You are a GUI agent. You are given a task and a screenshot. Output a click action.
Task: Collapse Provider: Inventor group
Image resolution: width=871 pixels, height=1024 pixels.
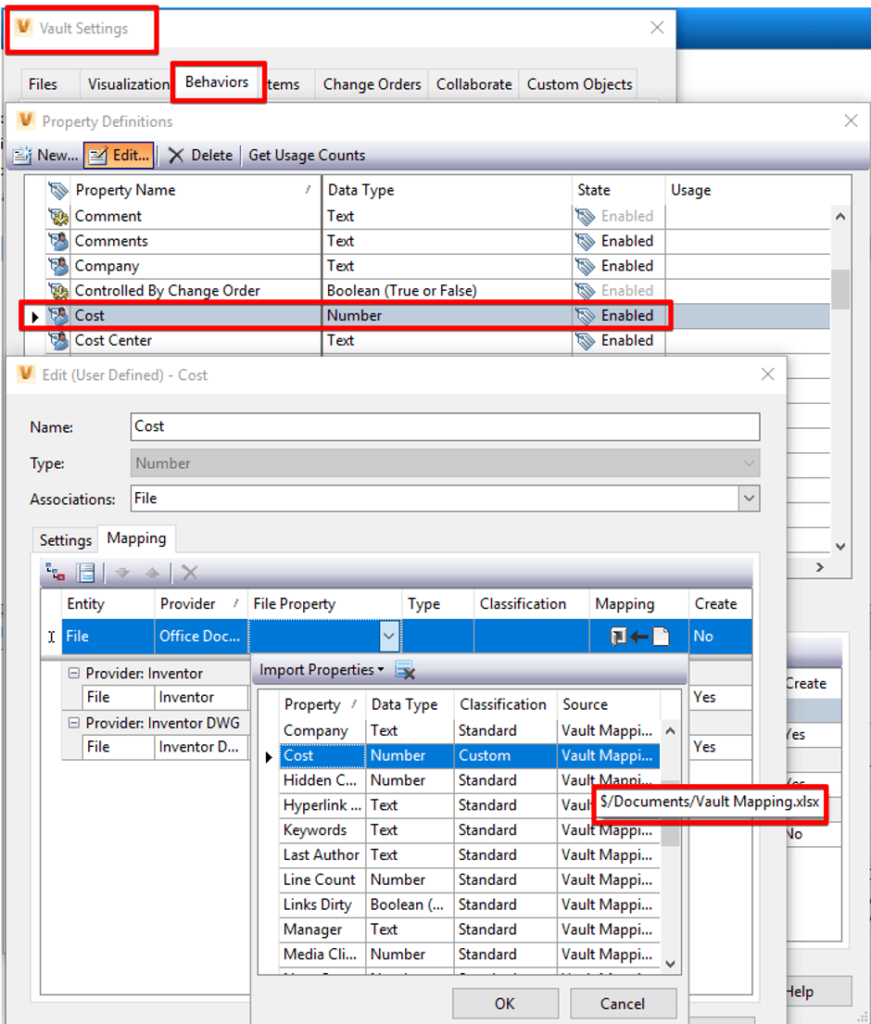[74, 673]
